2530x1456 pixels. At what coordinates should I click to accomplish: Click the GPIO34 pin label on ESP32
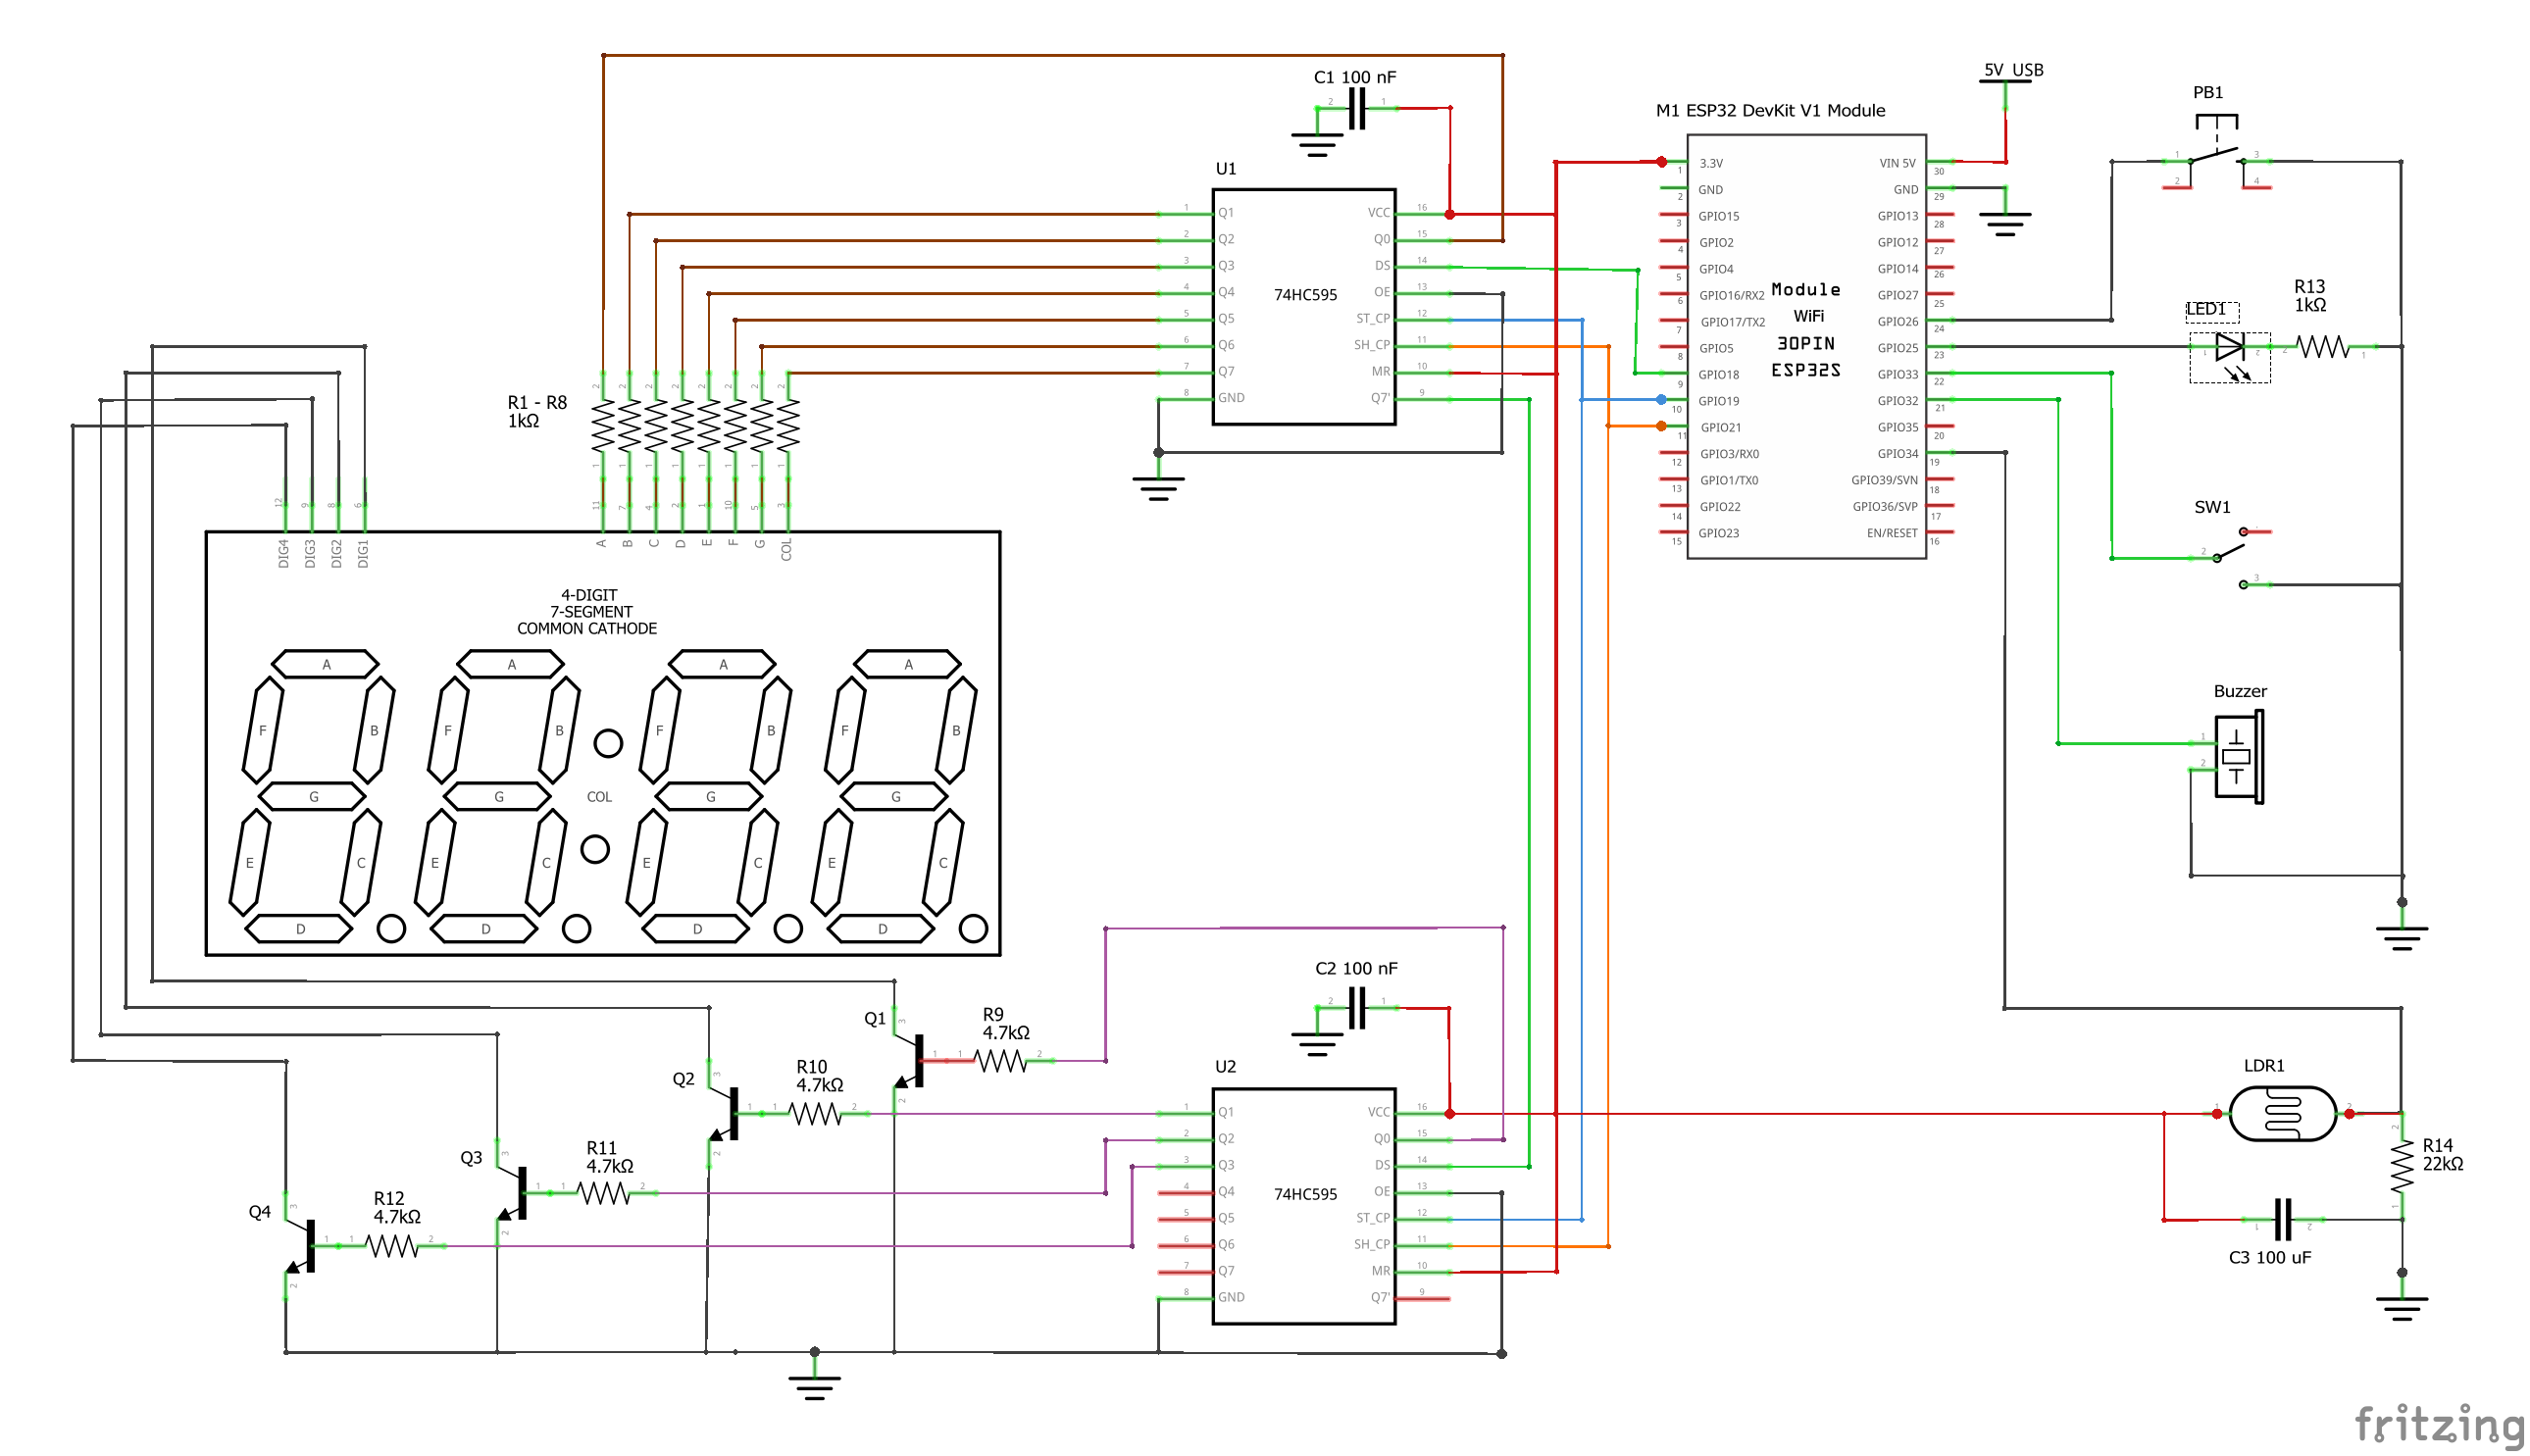(x=1898, y=454)
